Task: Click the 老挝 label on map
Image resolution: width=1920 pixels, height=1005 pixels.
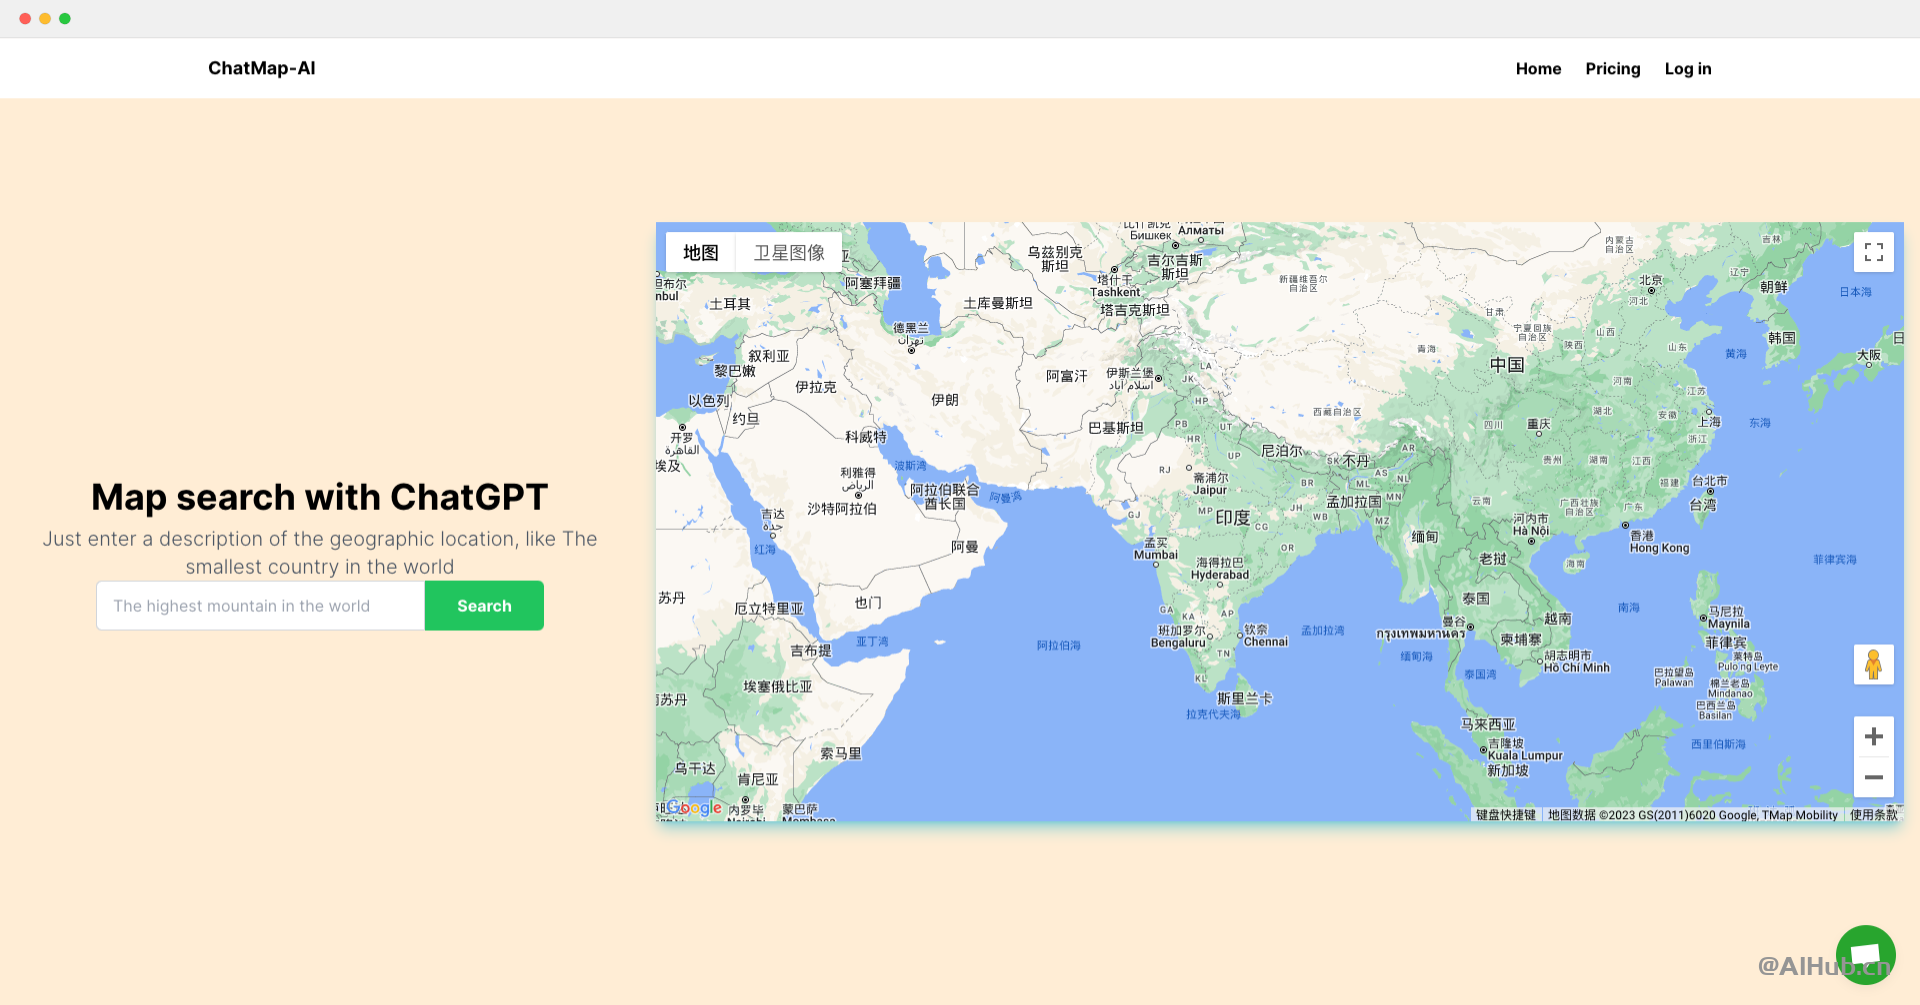Action: point(1493,559)
